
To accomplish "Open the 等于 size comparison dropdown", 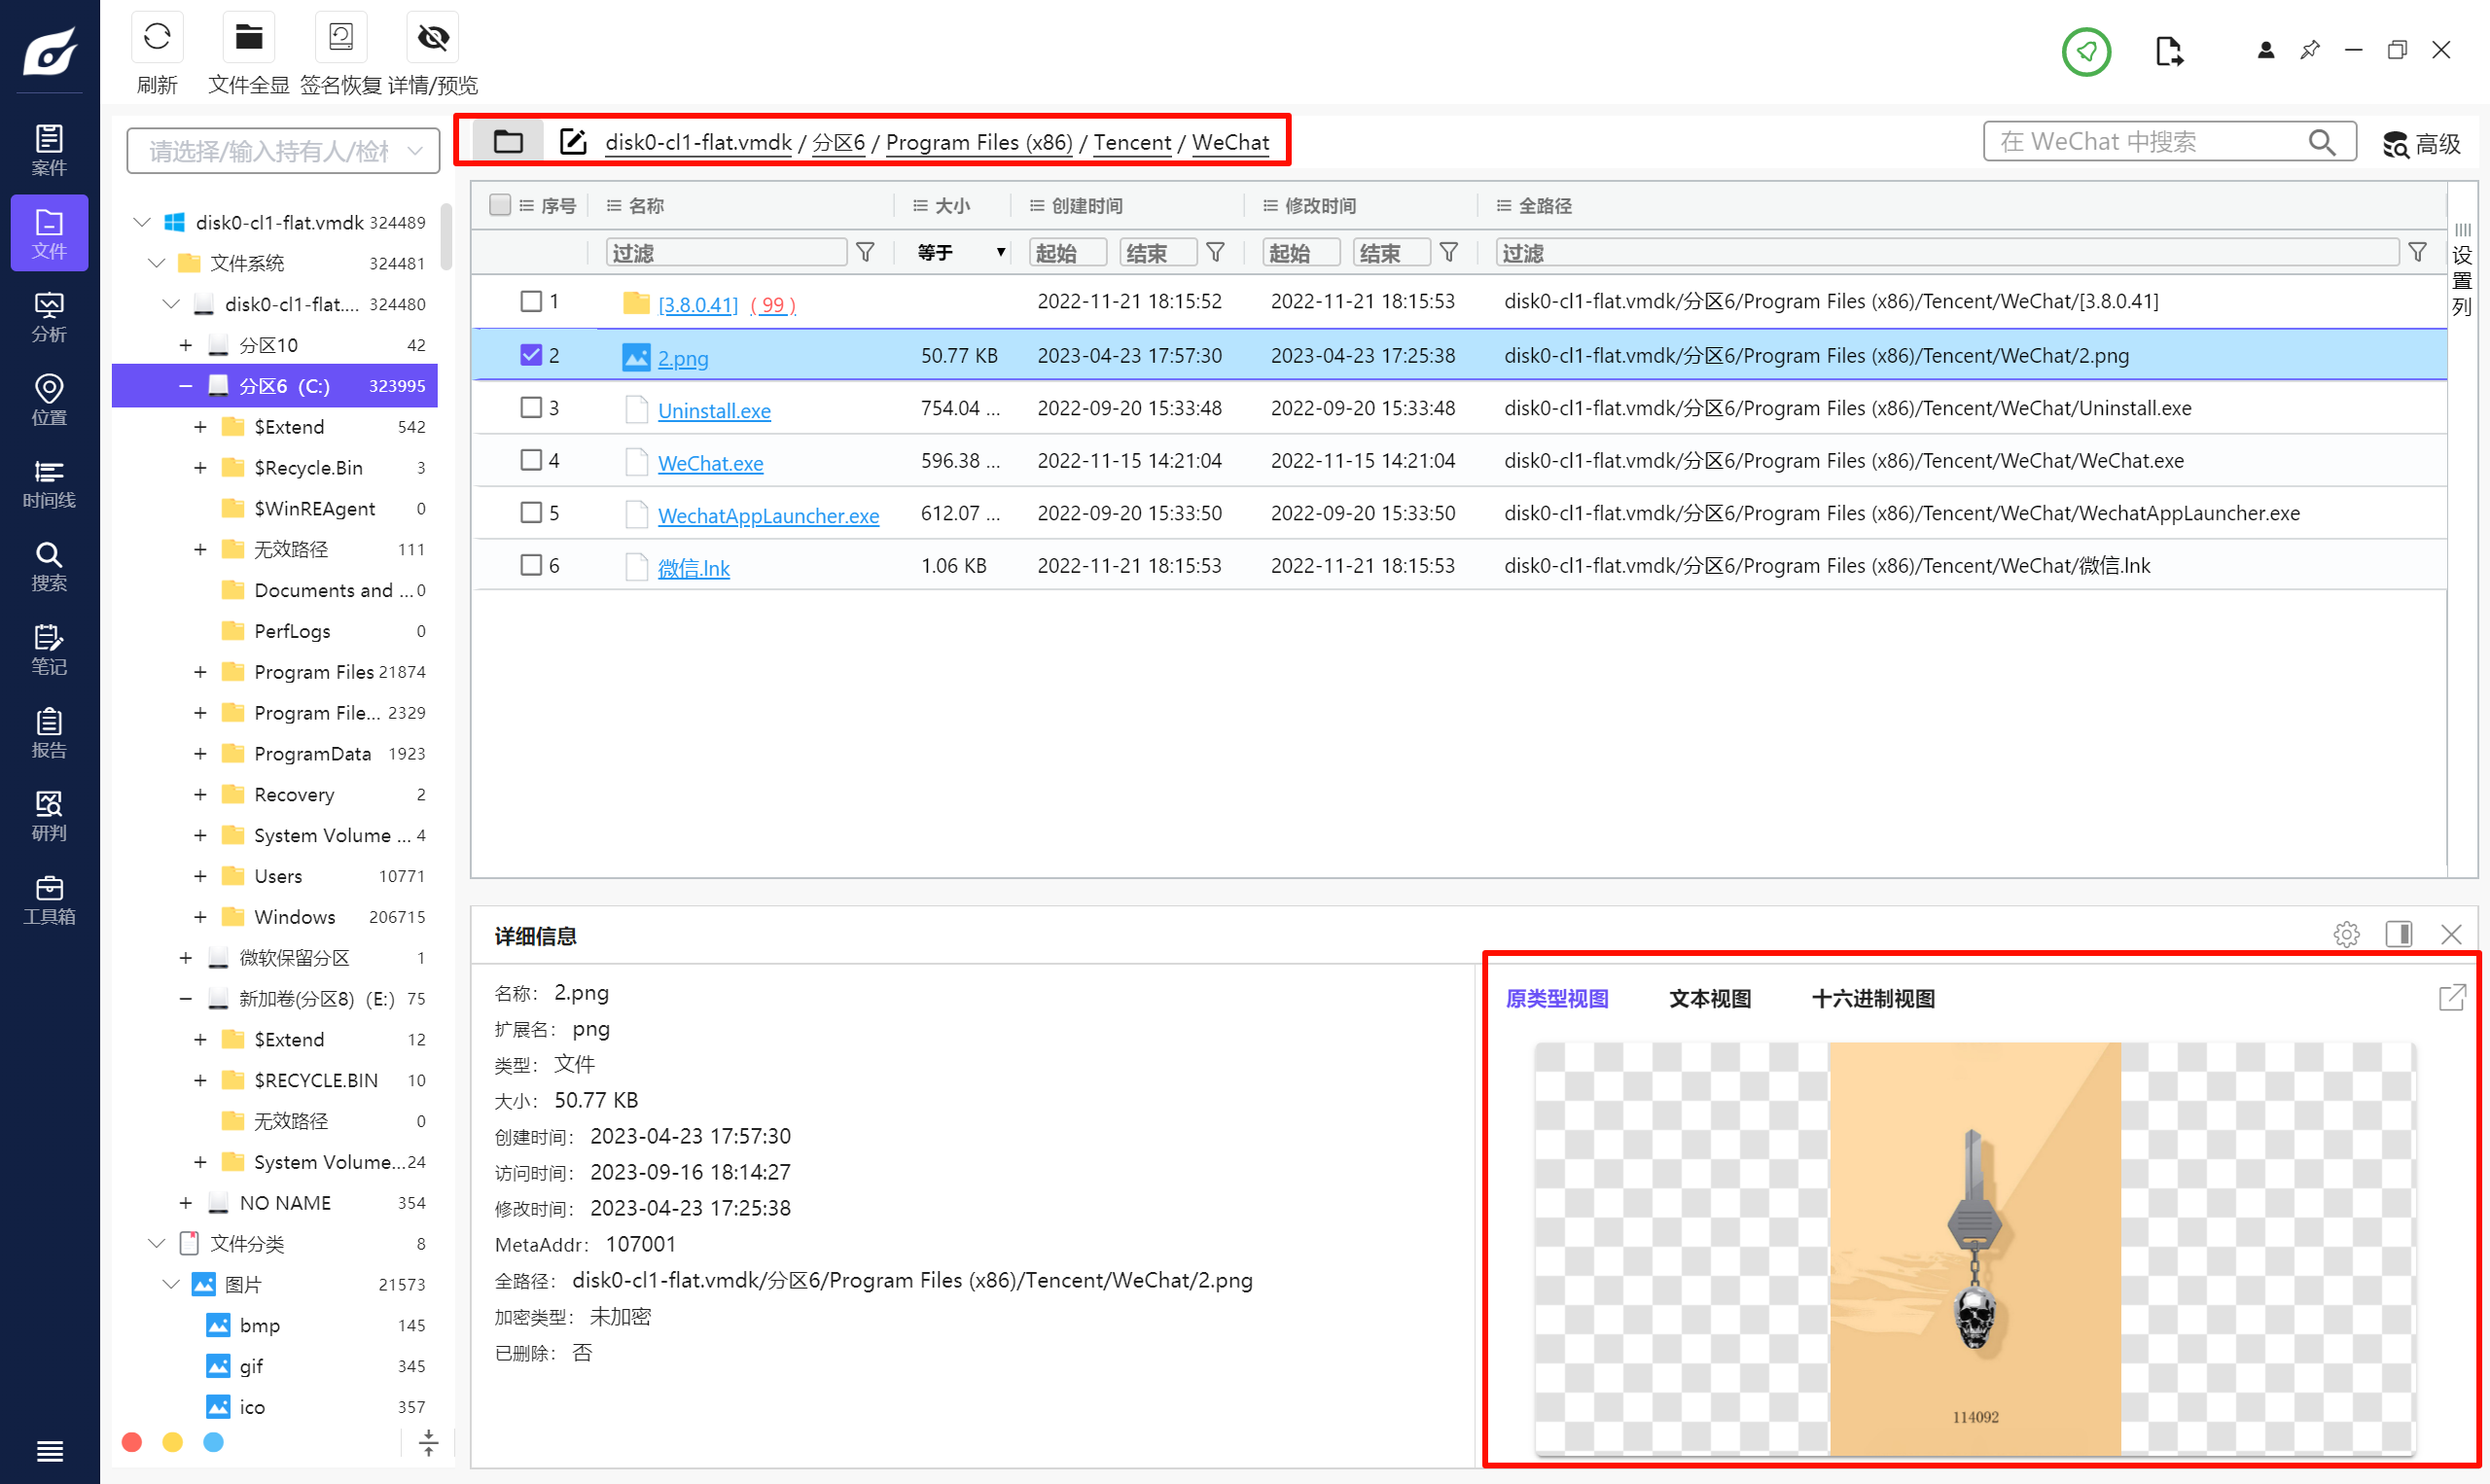I will (x=960, y=252).
